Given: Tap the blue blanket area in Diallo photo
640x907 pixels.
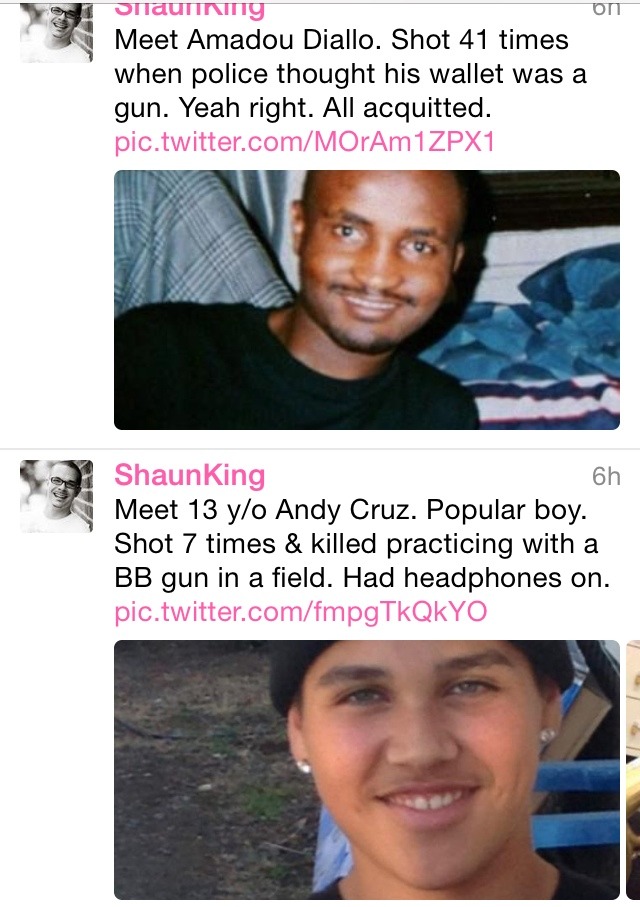Looking at the screenshot, I should (532, 324).
